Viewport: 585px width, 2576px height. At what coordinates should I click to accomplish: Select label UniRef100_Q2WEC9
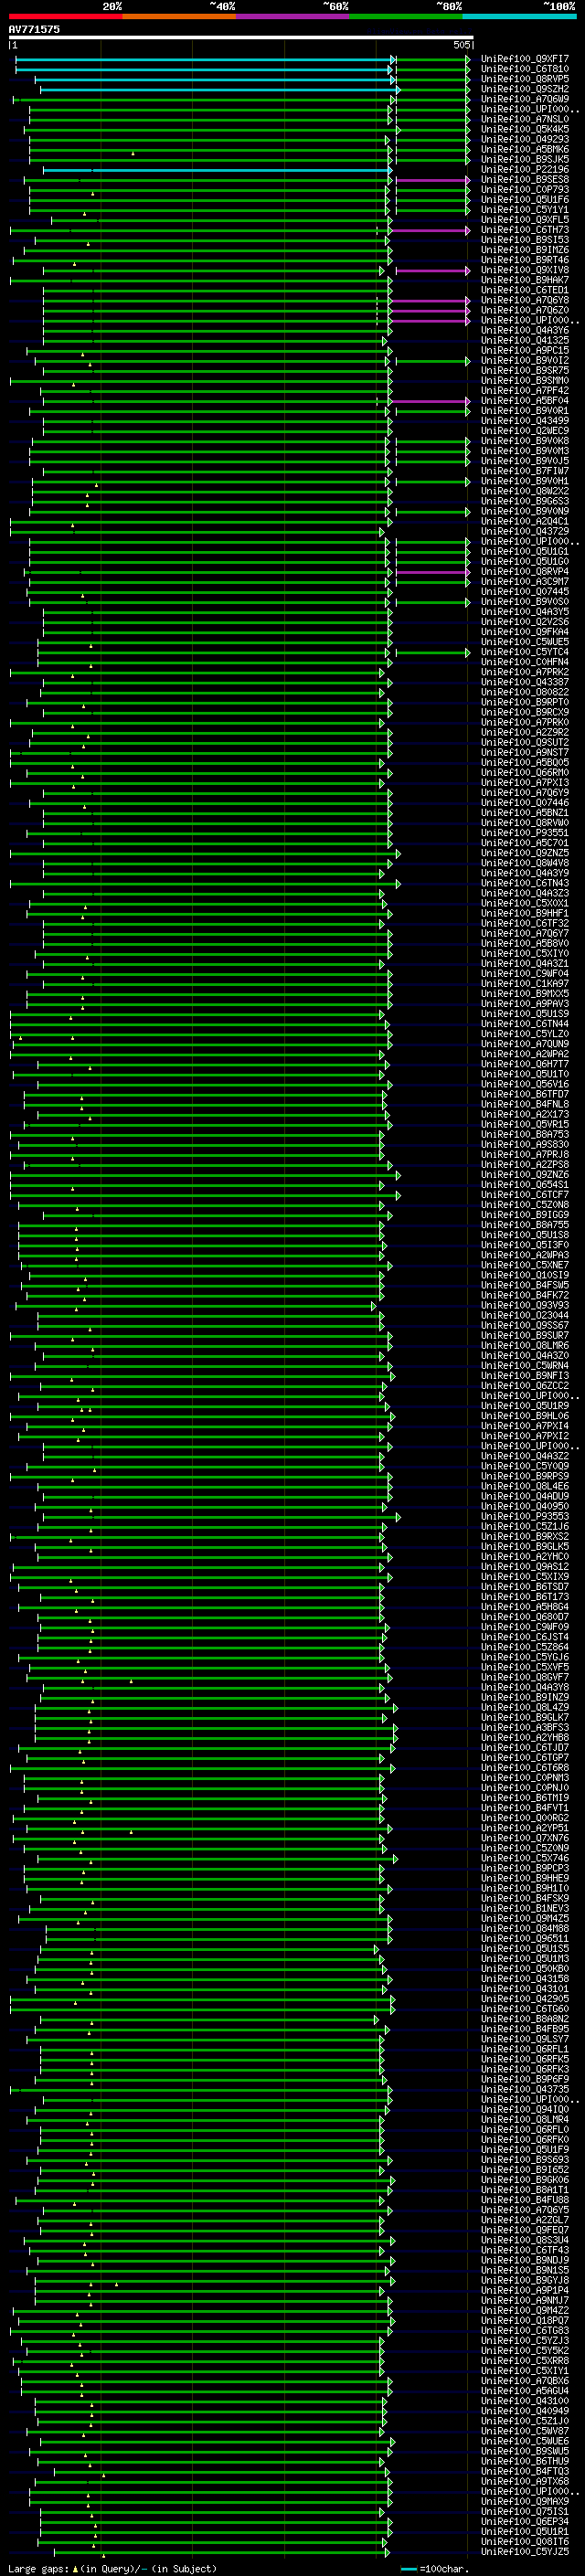point(525,431)
